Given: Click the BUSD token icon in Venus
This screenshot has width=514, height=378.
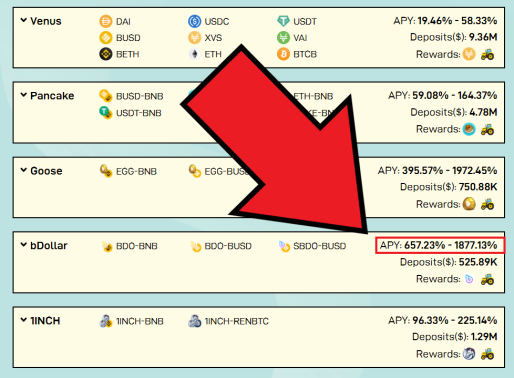Looking at the screenshot, I should 106,38.
